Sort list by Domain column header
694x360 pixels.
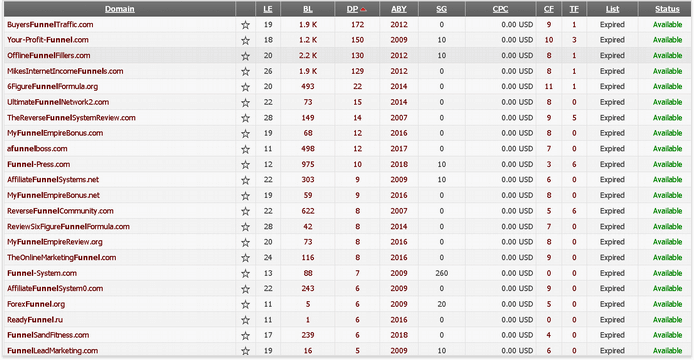(x=120, y=9)
